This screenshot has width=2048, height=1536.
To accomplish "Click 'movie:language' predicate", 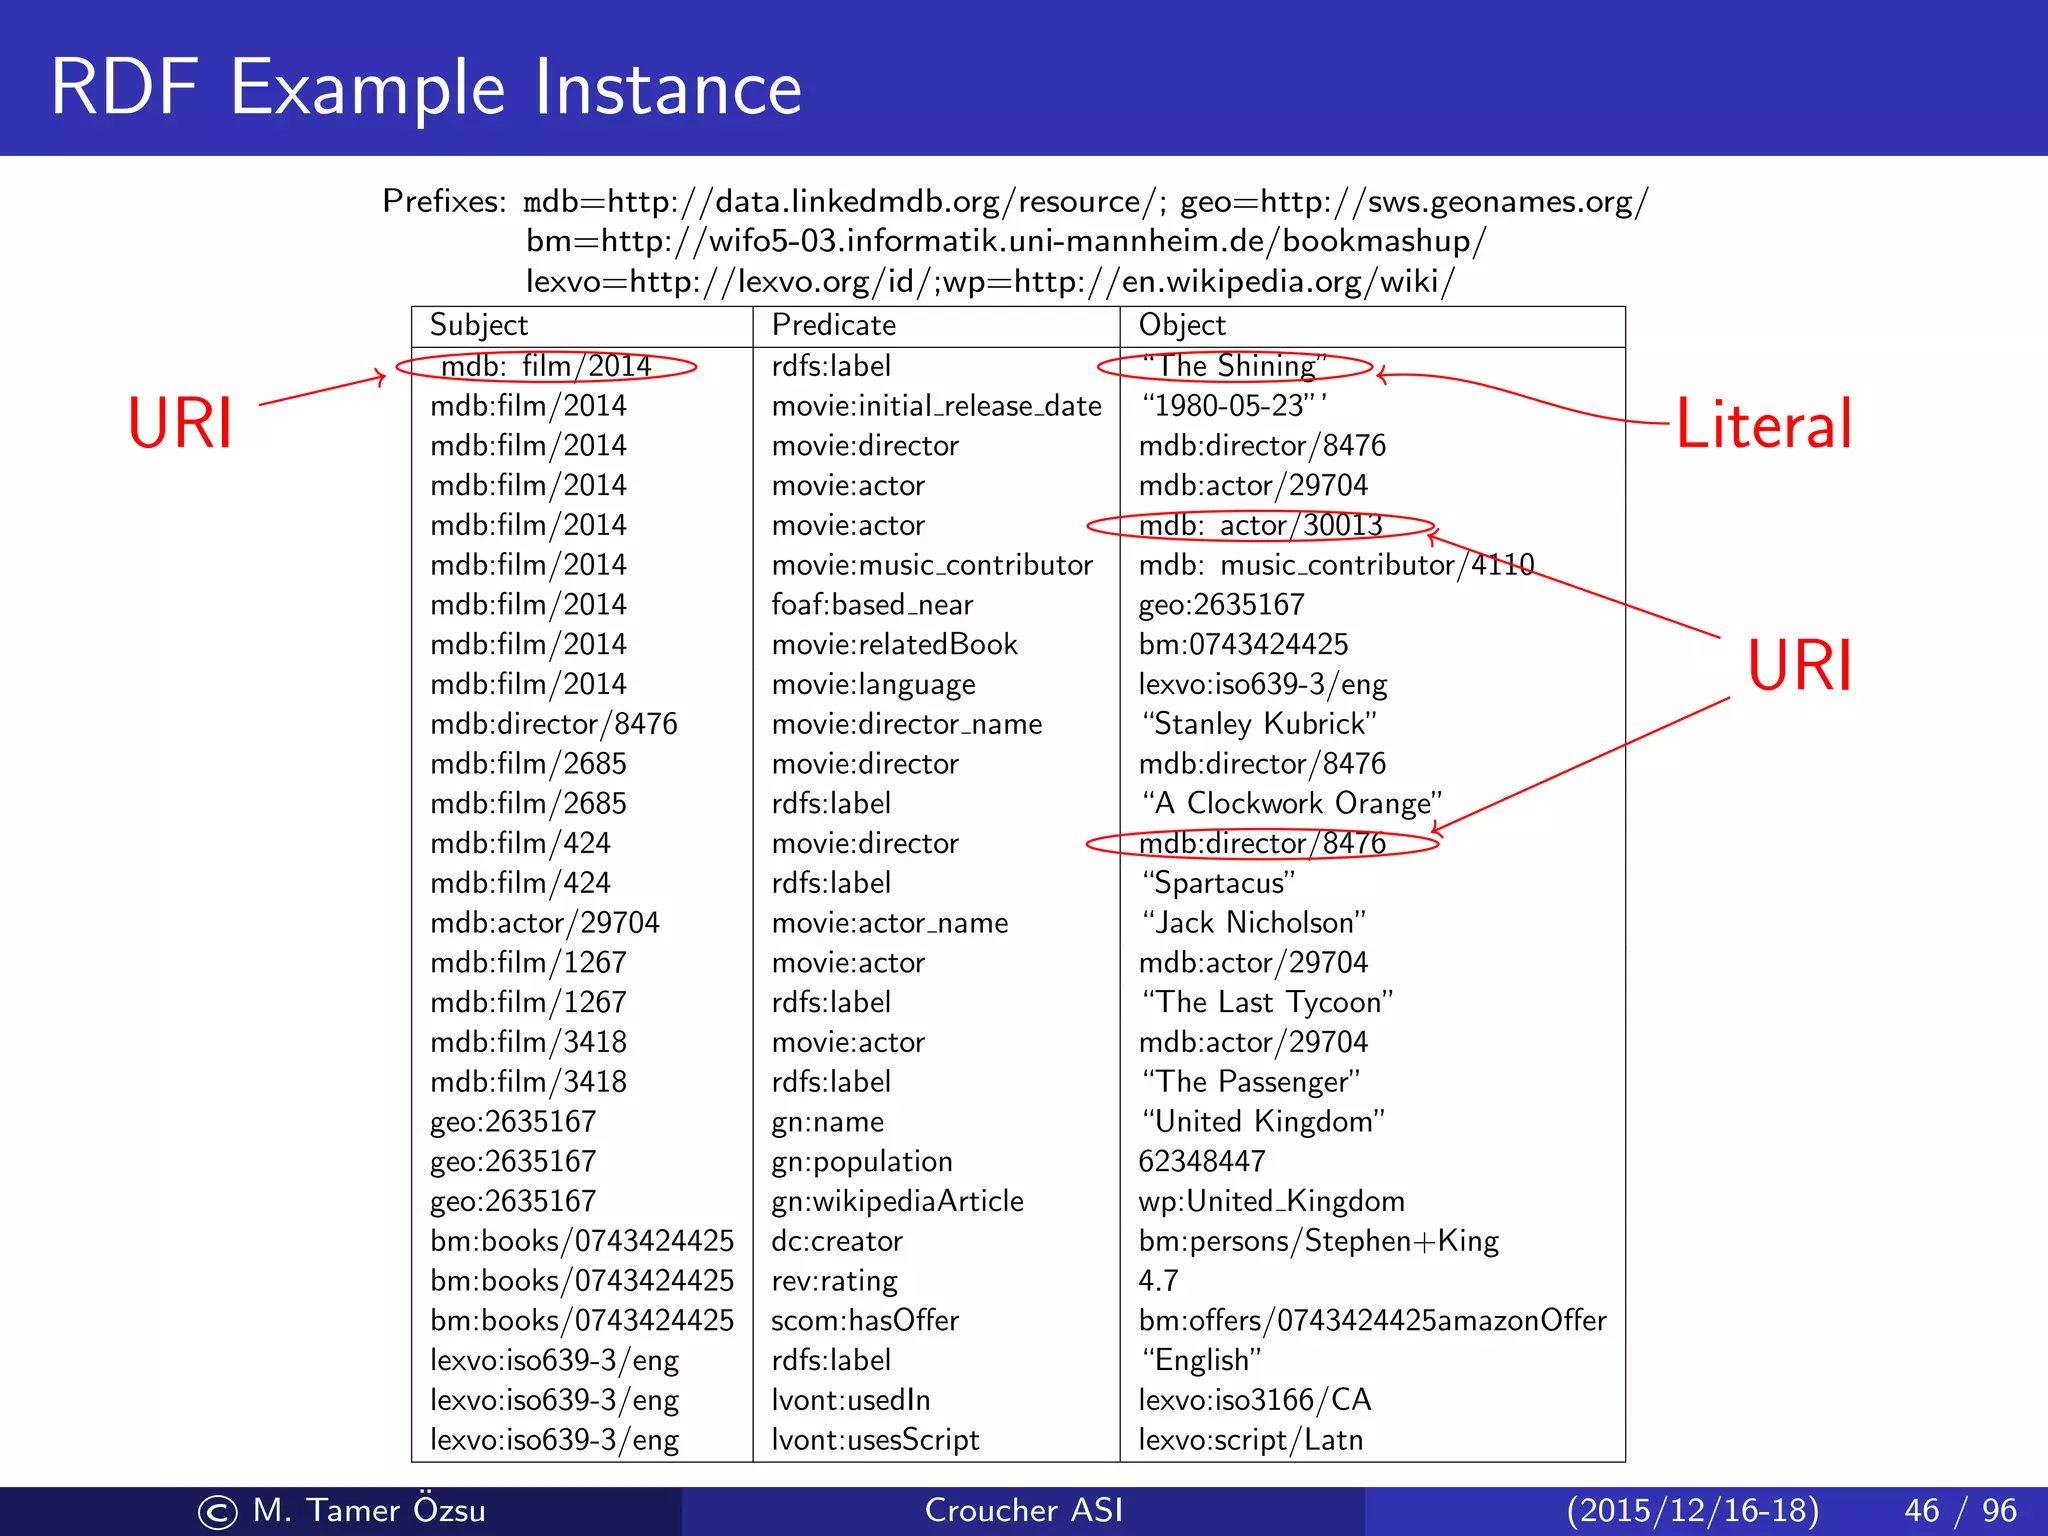I will click(873, 685).
